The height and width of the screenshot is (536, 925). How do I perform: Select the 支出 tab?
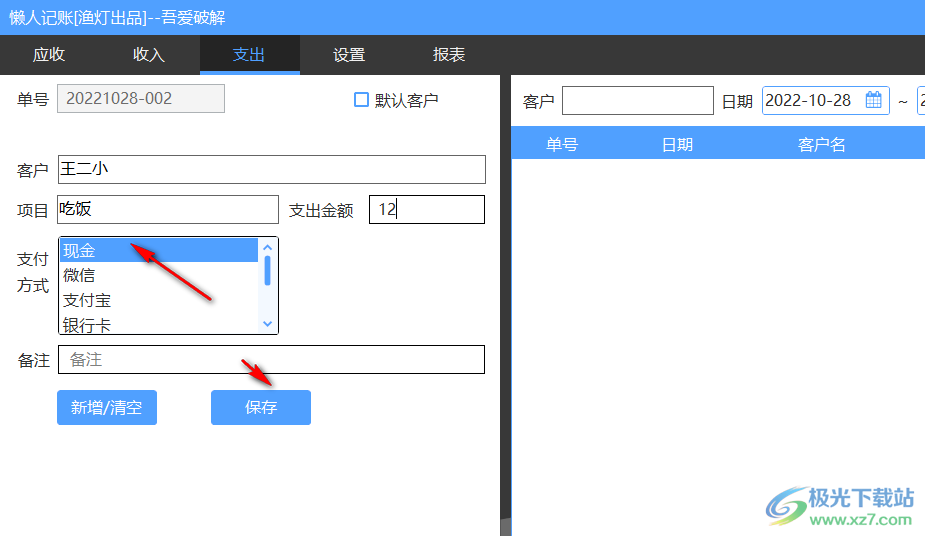click(249, 55)
